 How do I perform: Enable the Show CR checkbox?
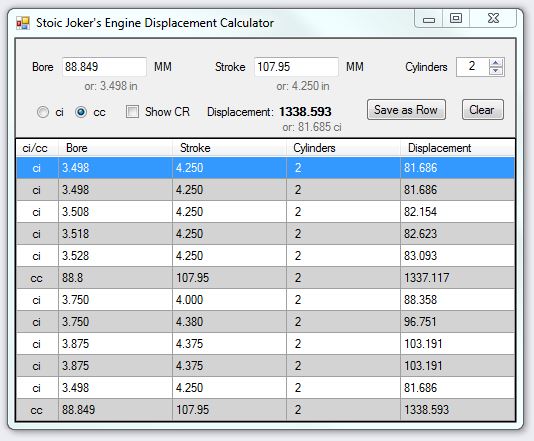point(132,111)
